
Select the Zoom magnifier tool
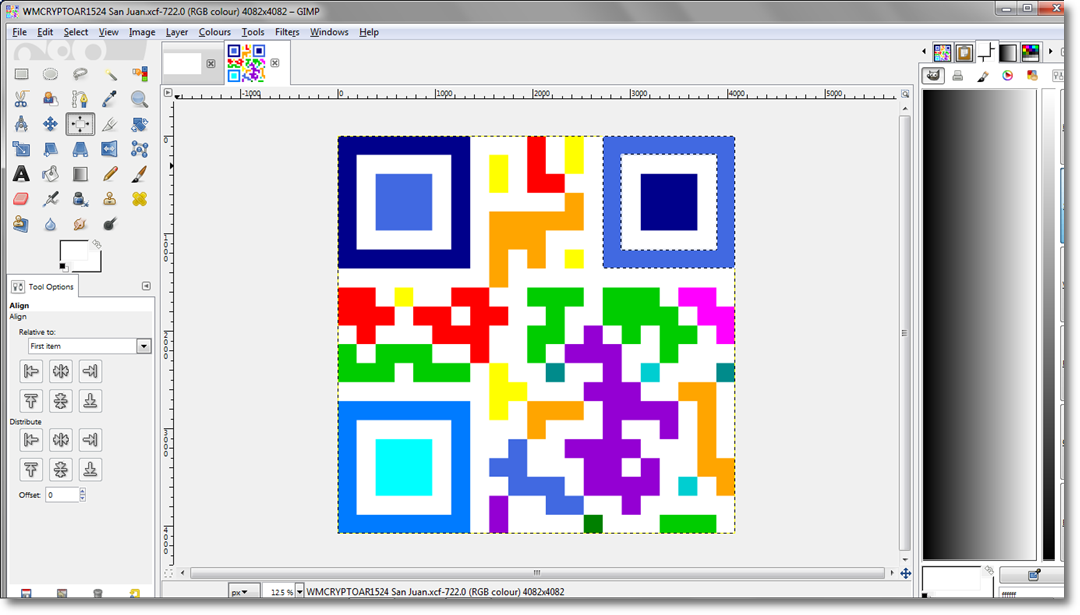[x=139, y=99]
